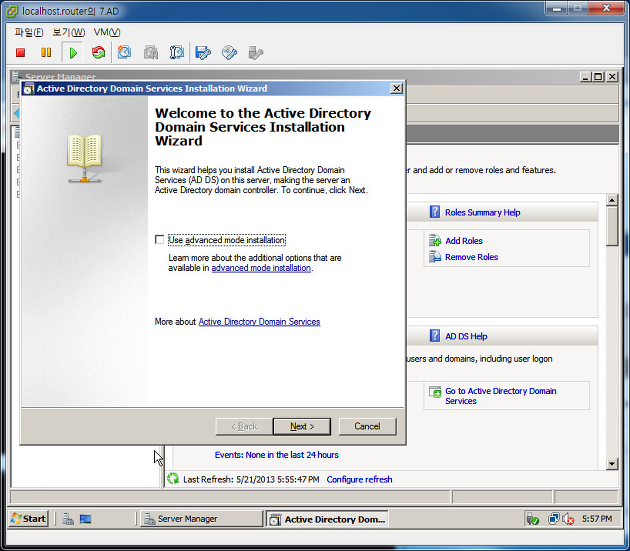
Task: Open the 보기(W) menu
Action: pyautogui.click(x=69, y=32)
